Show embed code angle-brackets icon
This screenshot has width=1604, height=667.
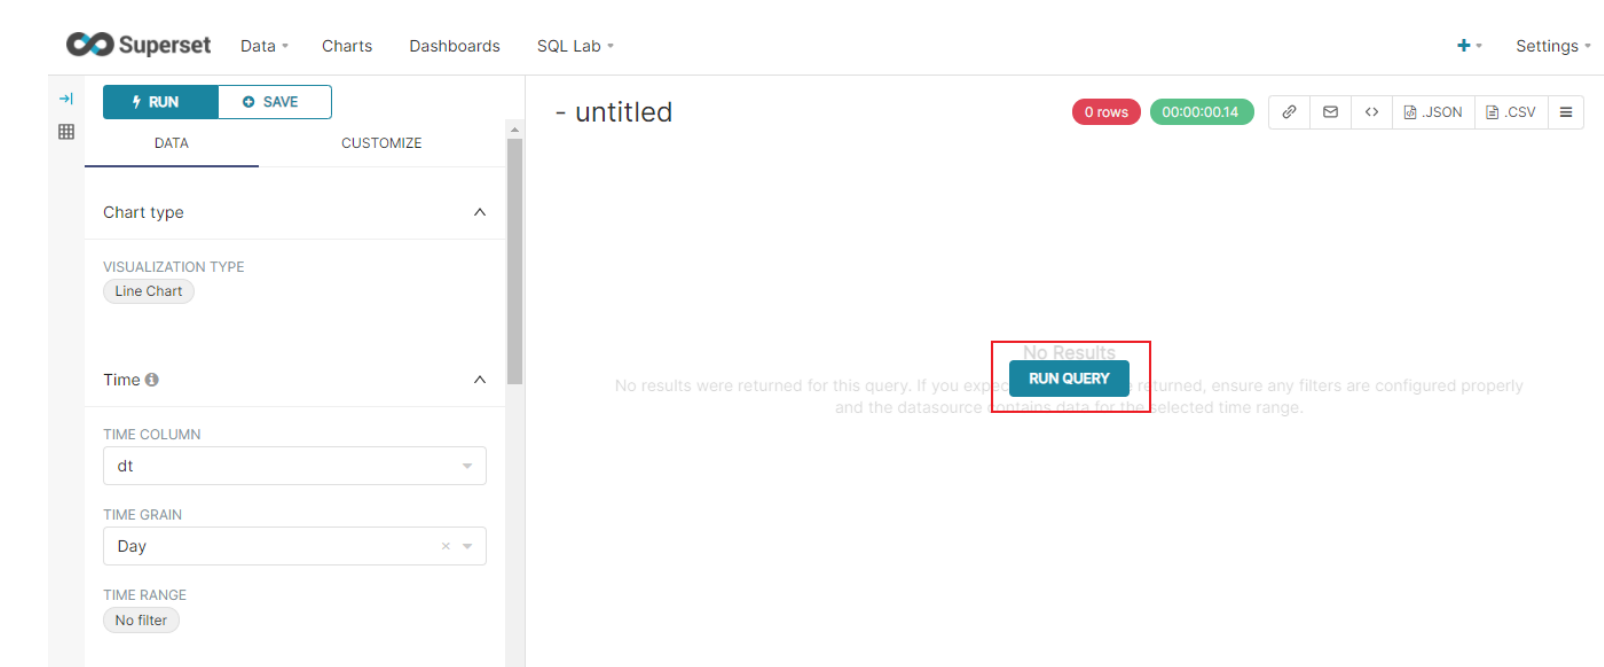click(1371, 112)
